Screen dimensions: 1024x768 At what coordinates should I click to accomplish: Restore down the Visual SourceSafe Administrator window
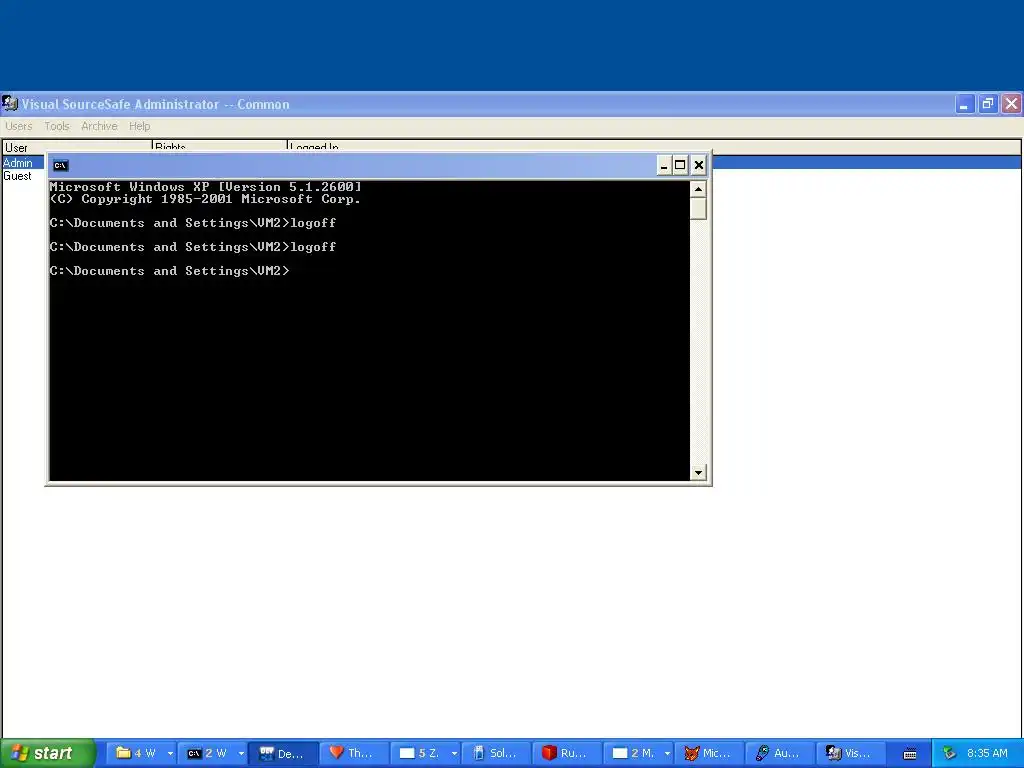[988, 104]
